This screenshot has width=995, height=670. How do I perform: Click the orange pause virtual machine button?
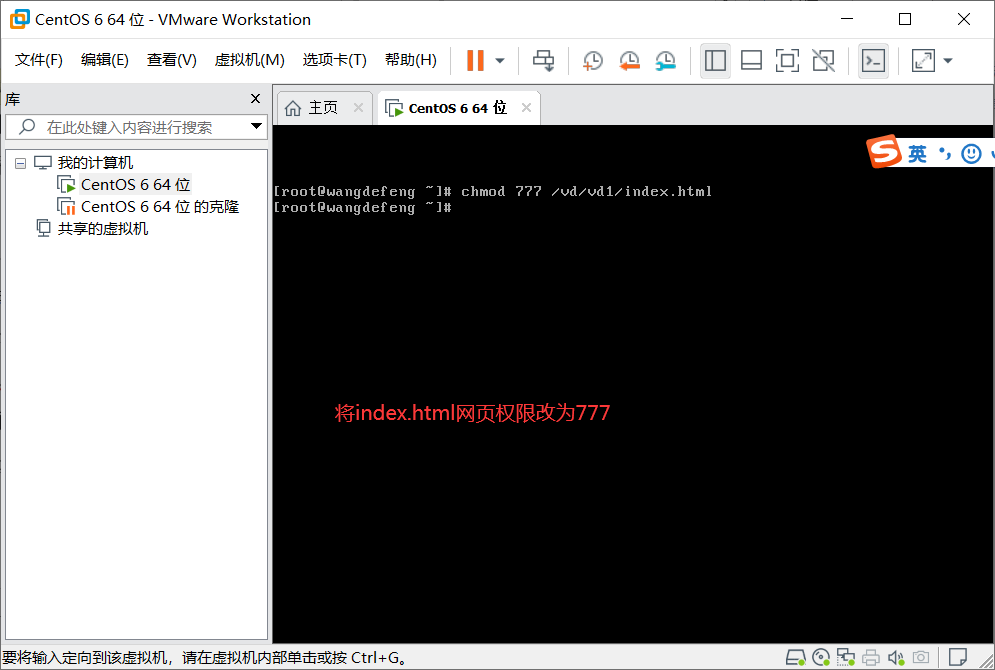tap(475, 60)
